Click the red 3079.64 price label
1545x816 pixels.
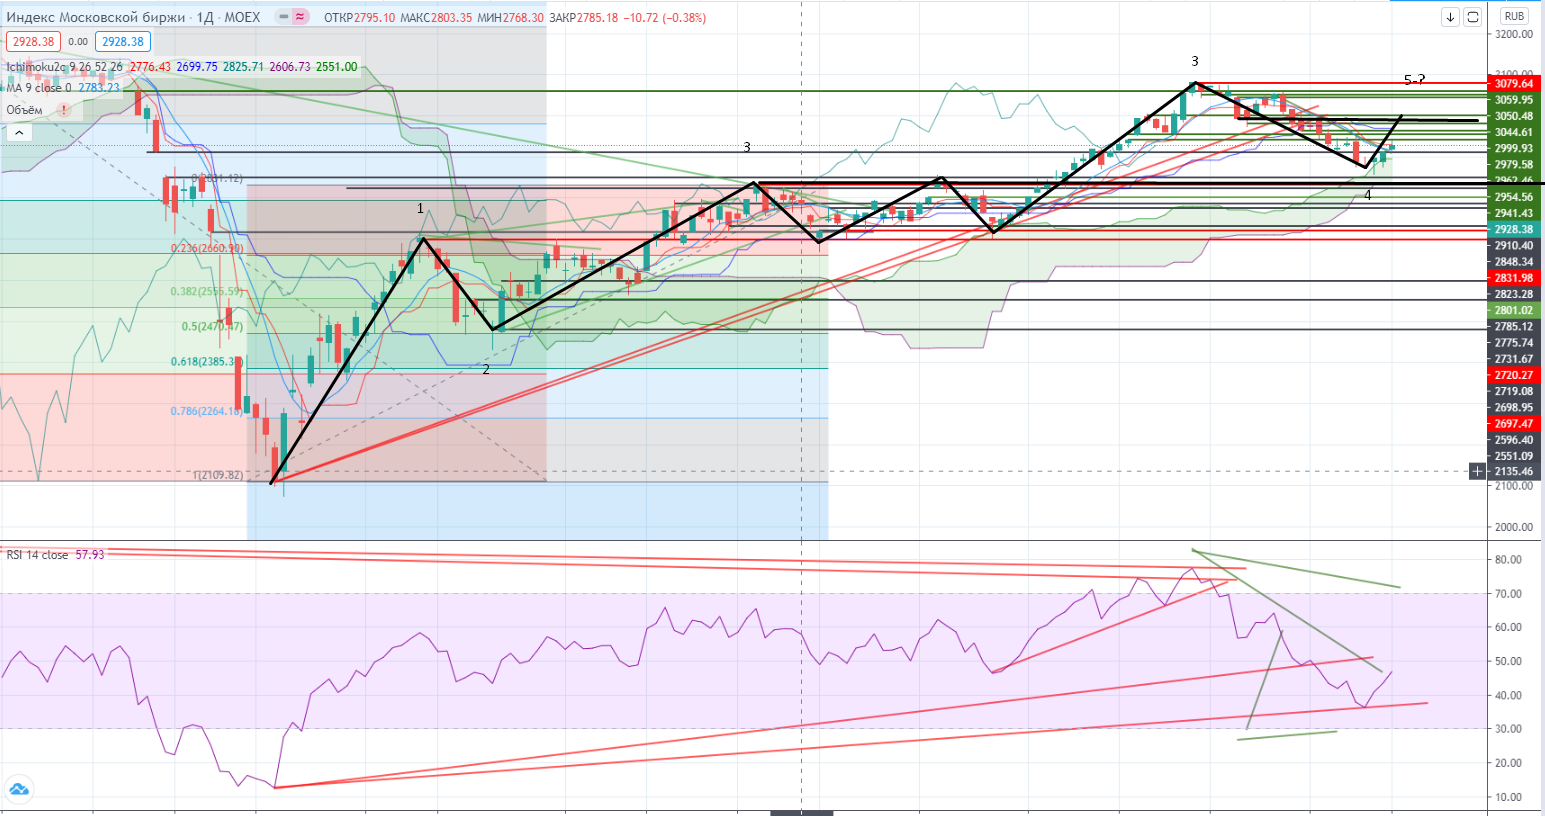pos(1514,84)
